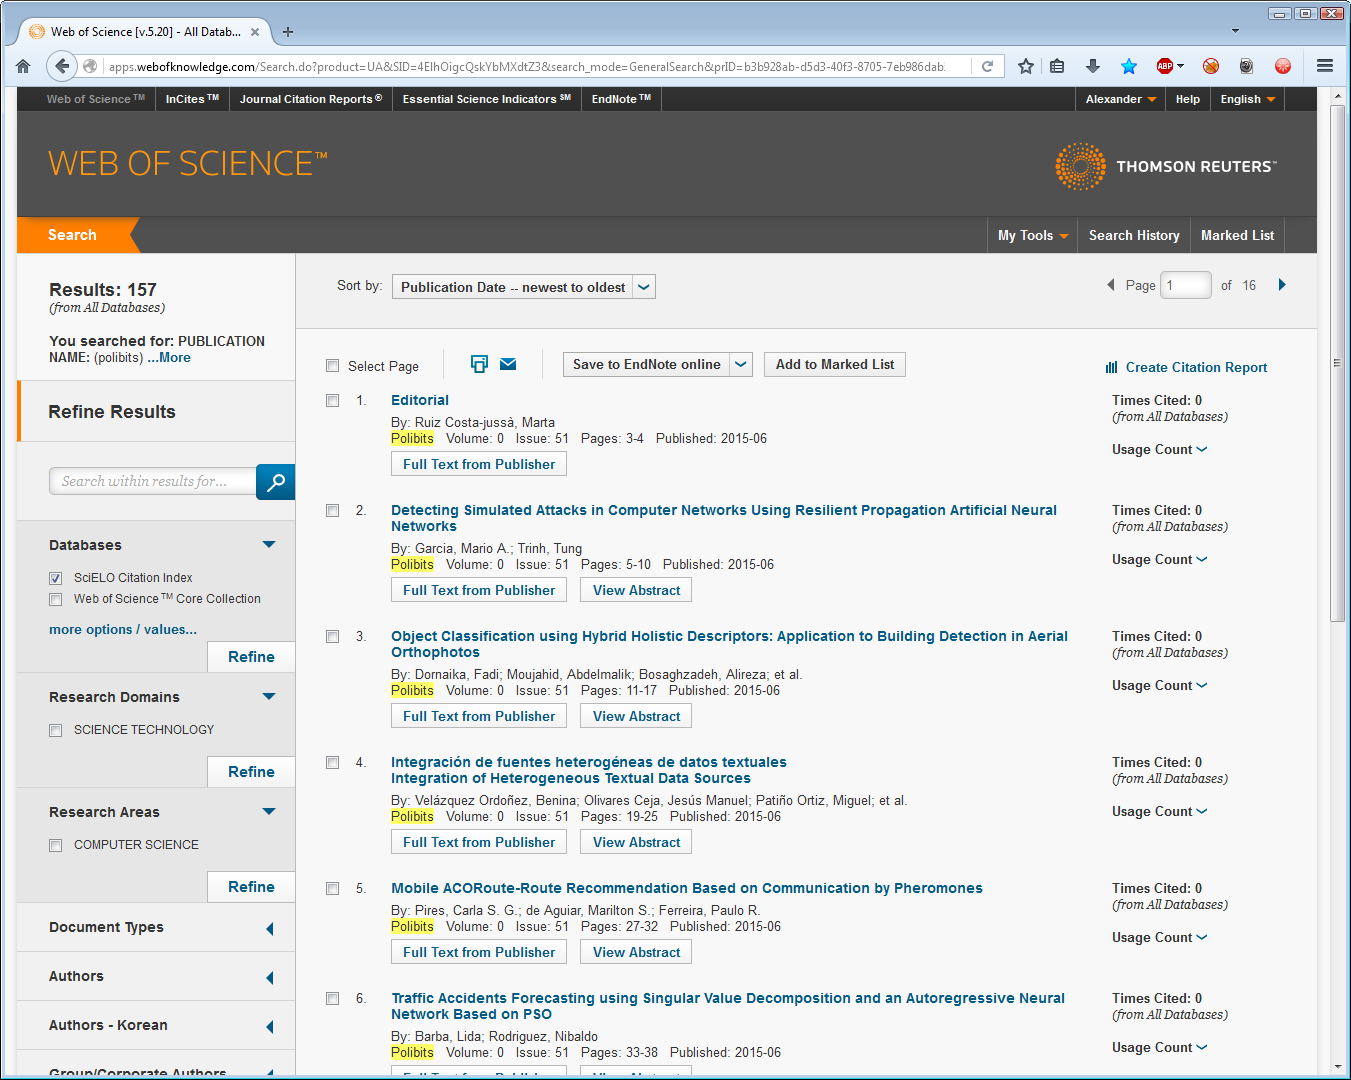Open downloads arrow icon in toolbar
The width and height of the screenshot is (1351, 1080).
1093,66
